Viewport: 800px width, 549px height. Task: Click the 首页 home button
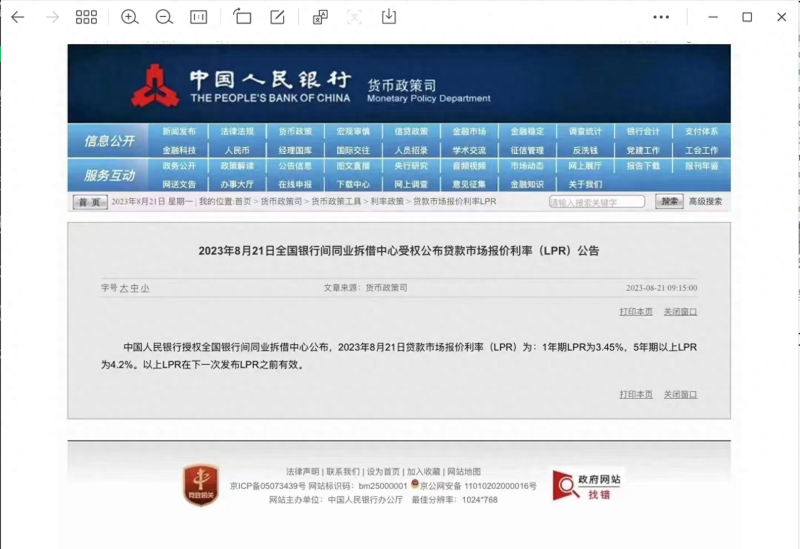90,202
